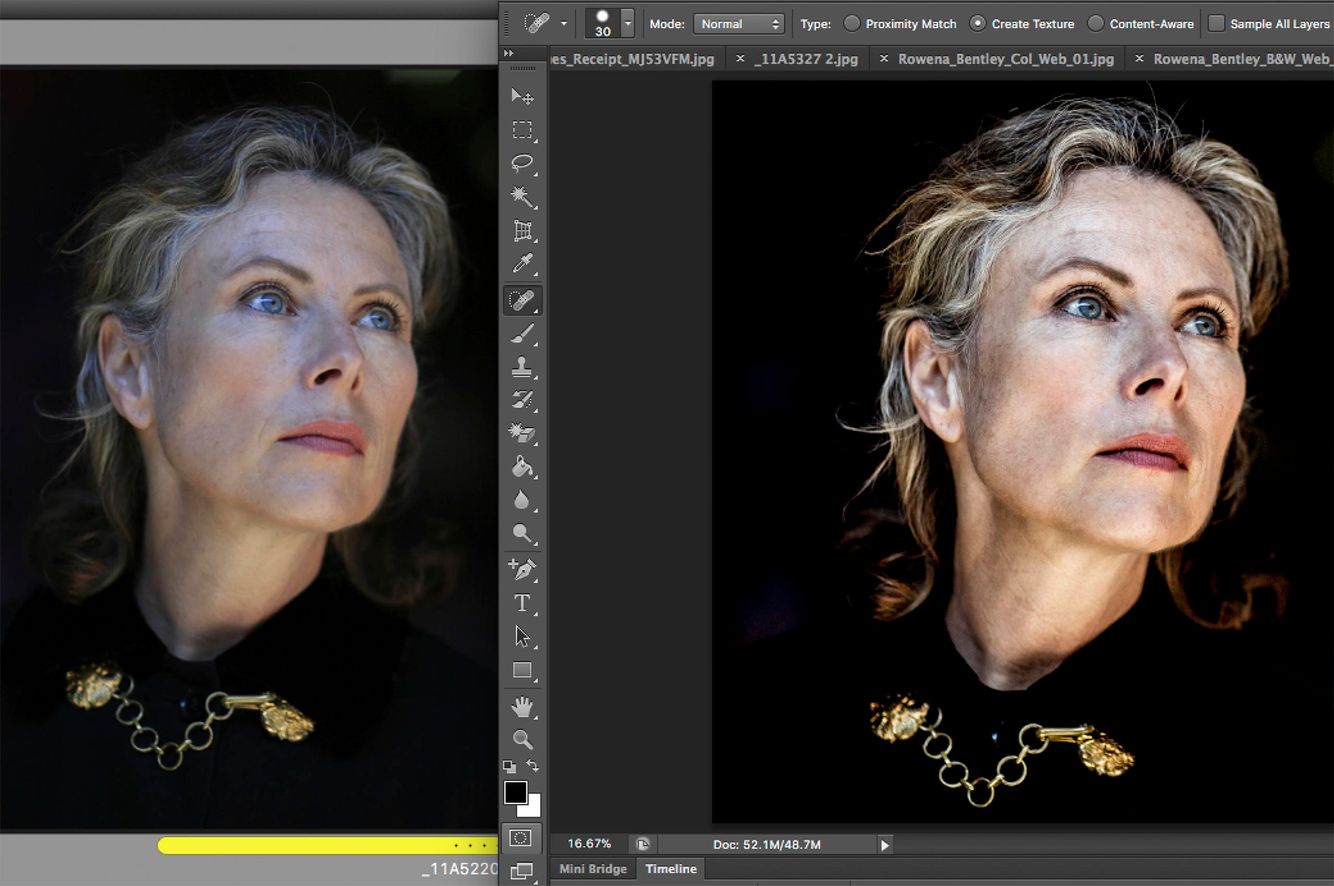Toggle Quick Mask mode
The width and height of the screenshot is (1334, 886).
coord(521,838)
